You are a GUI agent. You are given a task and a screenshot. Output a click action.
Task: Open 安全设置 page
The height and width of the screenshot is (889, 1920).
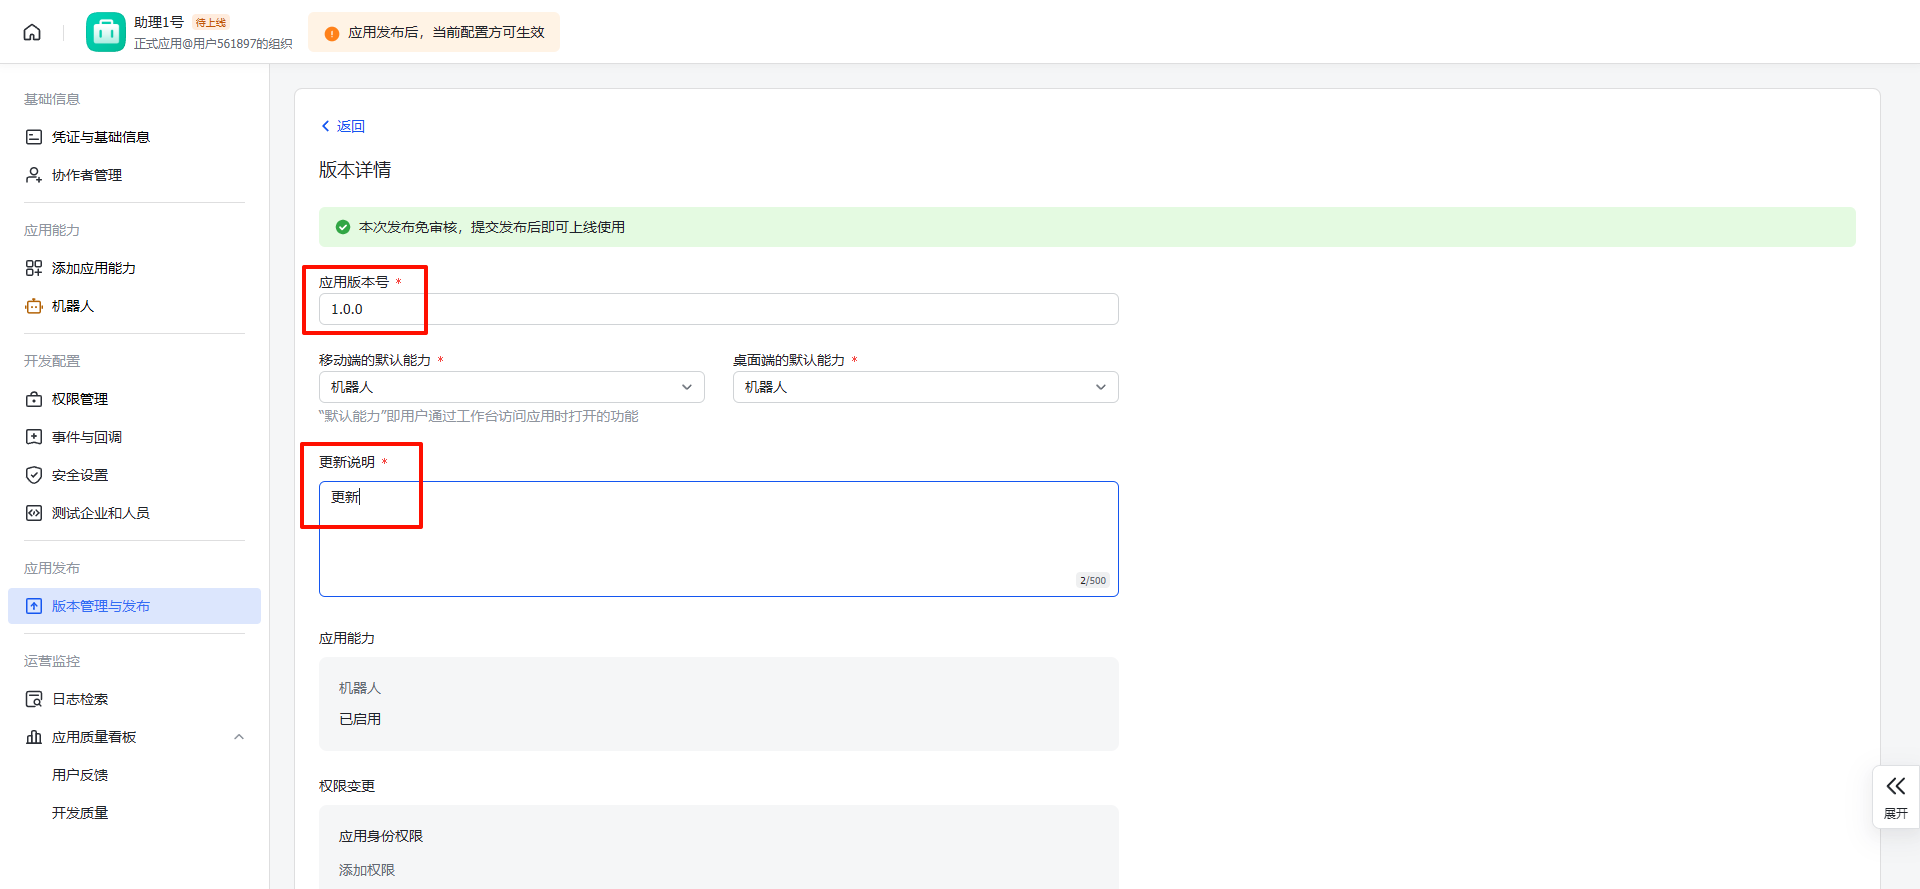pos(79,475)
